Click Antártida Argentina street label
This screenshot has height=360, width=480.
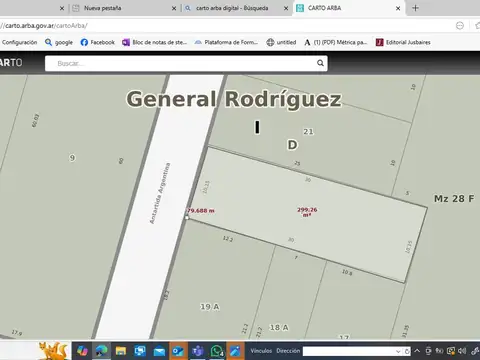(160, 193)
